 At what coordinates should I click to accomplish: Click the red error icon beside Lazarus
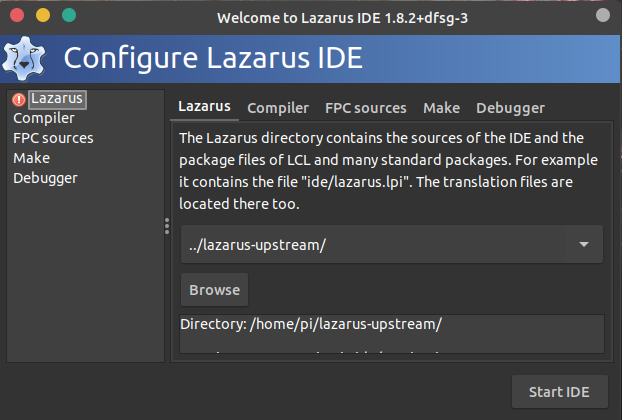tap(19, 100)
